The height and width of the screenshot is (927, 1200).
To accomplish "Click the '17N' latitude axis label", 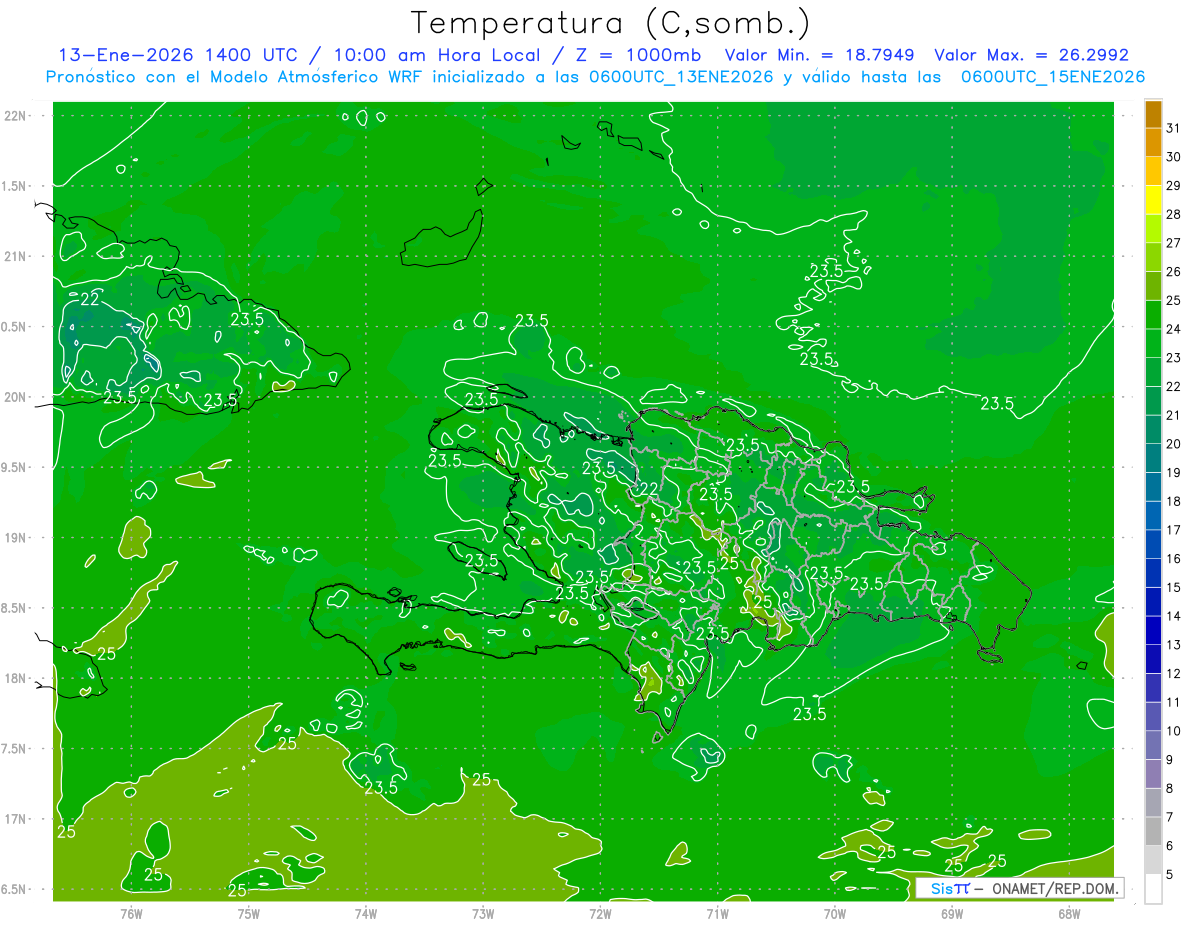I will point(16,819).
